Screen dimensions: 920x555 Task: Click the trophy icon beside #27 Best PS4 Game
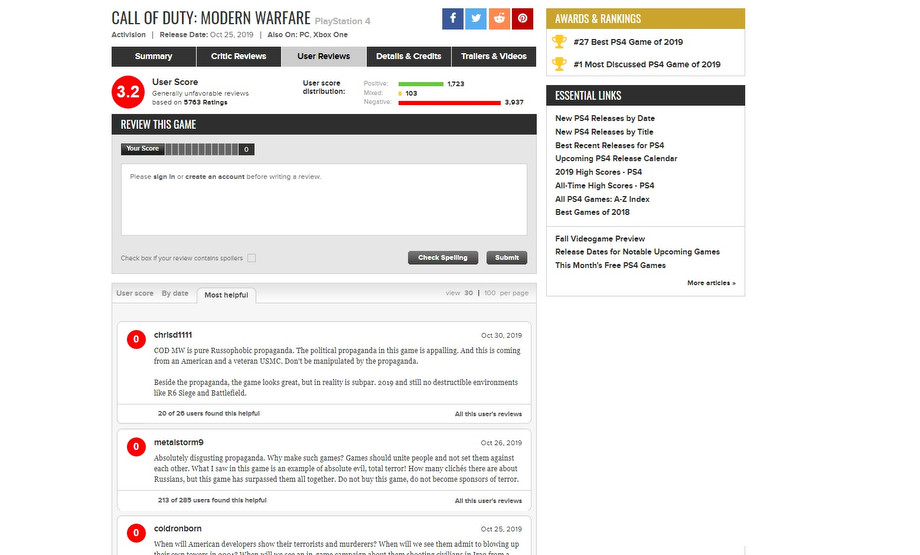pos(559,42)
